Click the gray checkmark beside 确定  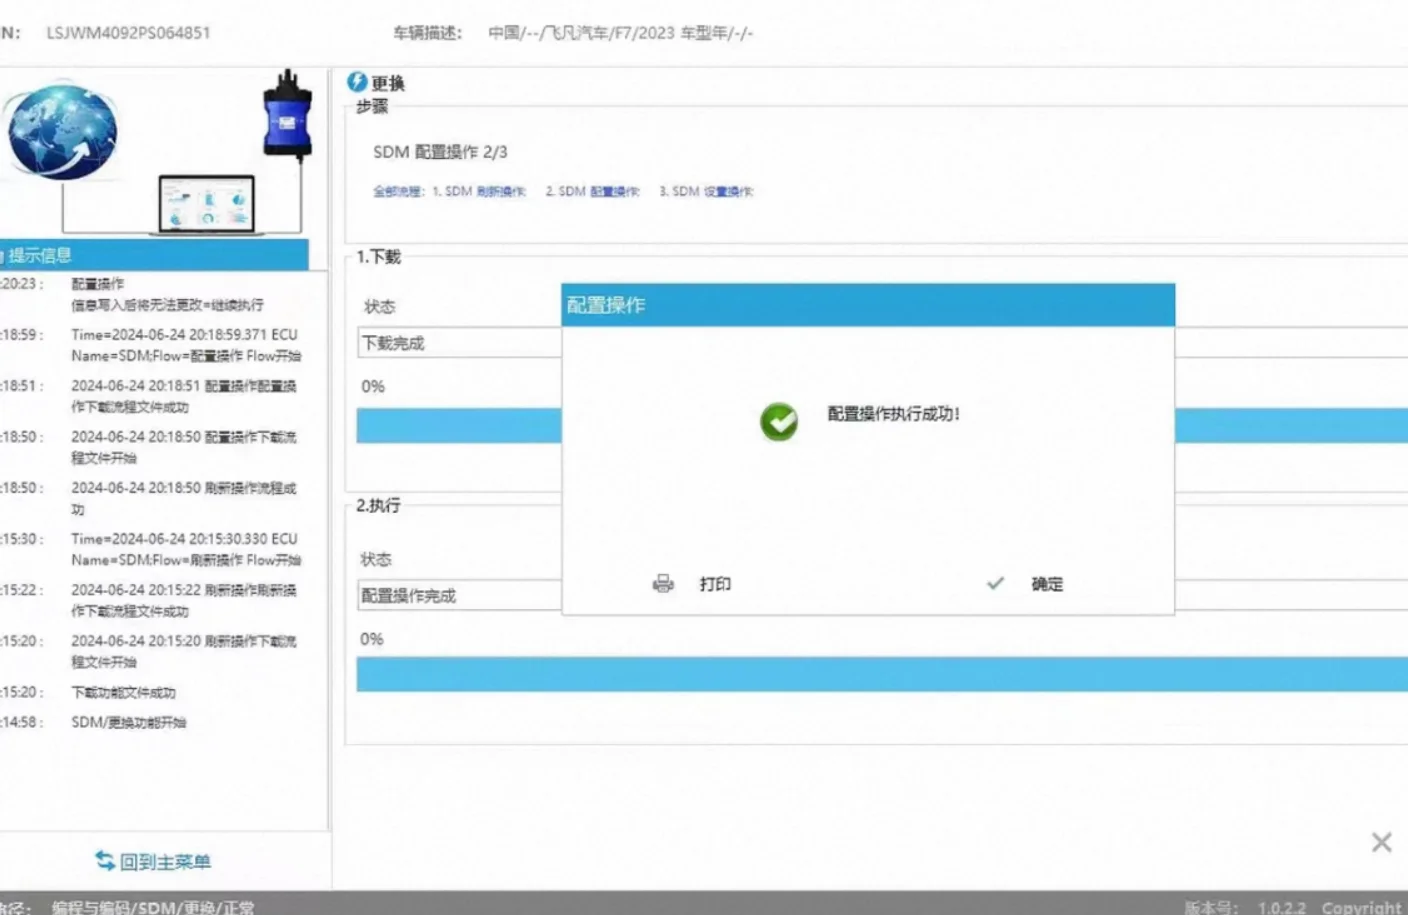[x=995, y=583]
